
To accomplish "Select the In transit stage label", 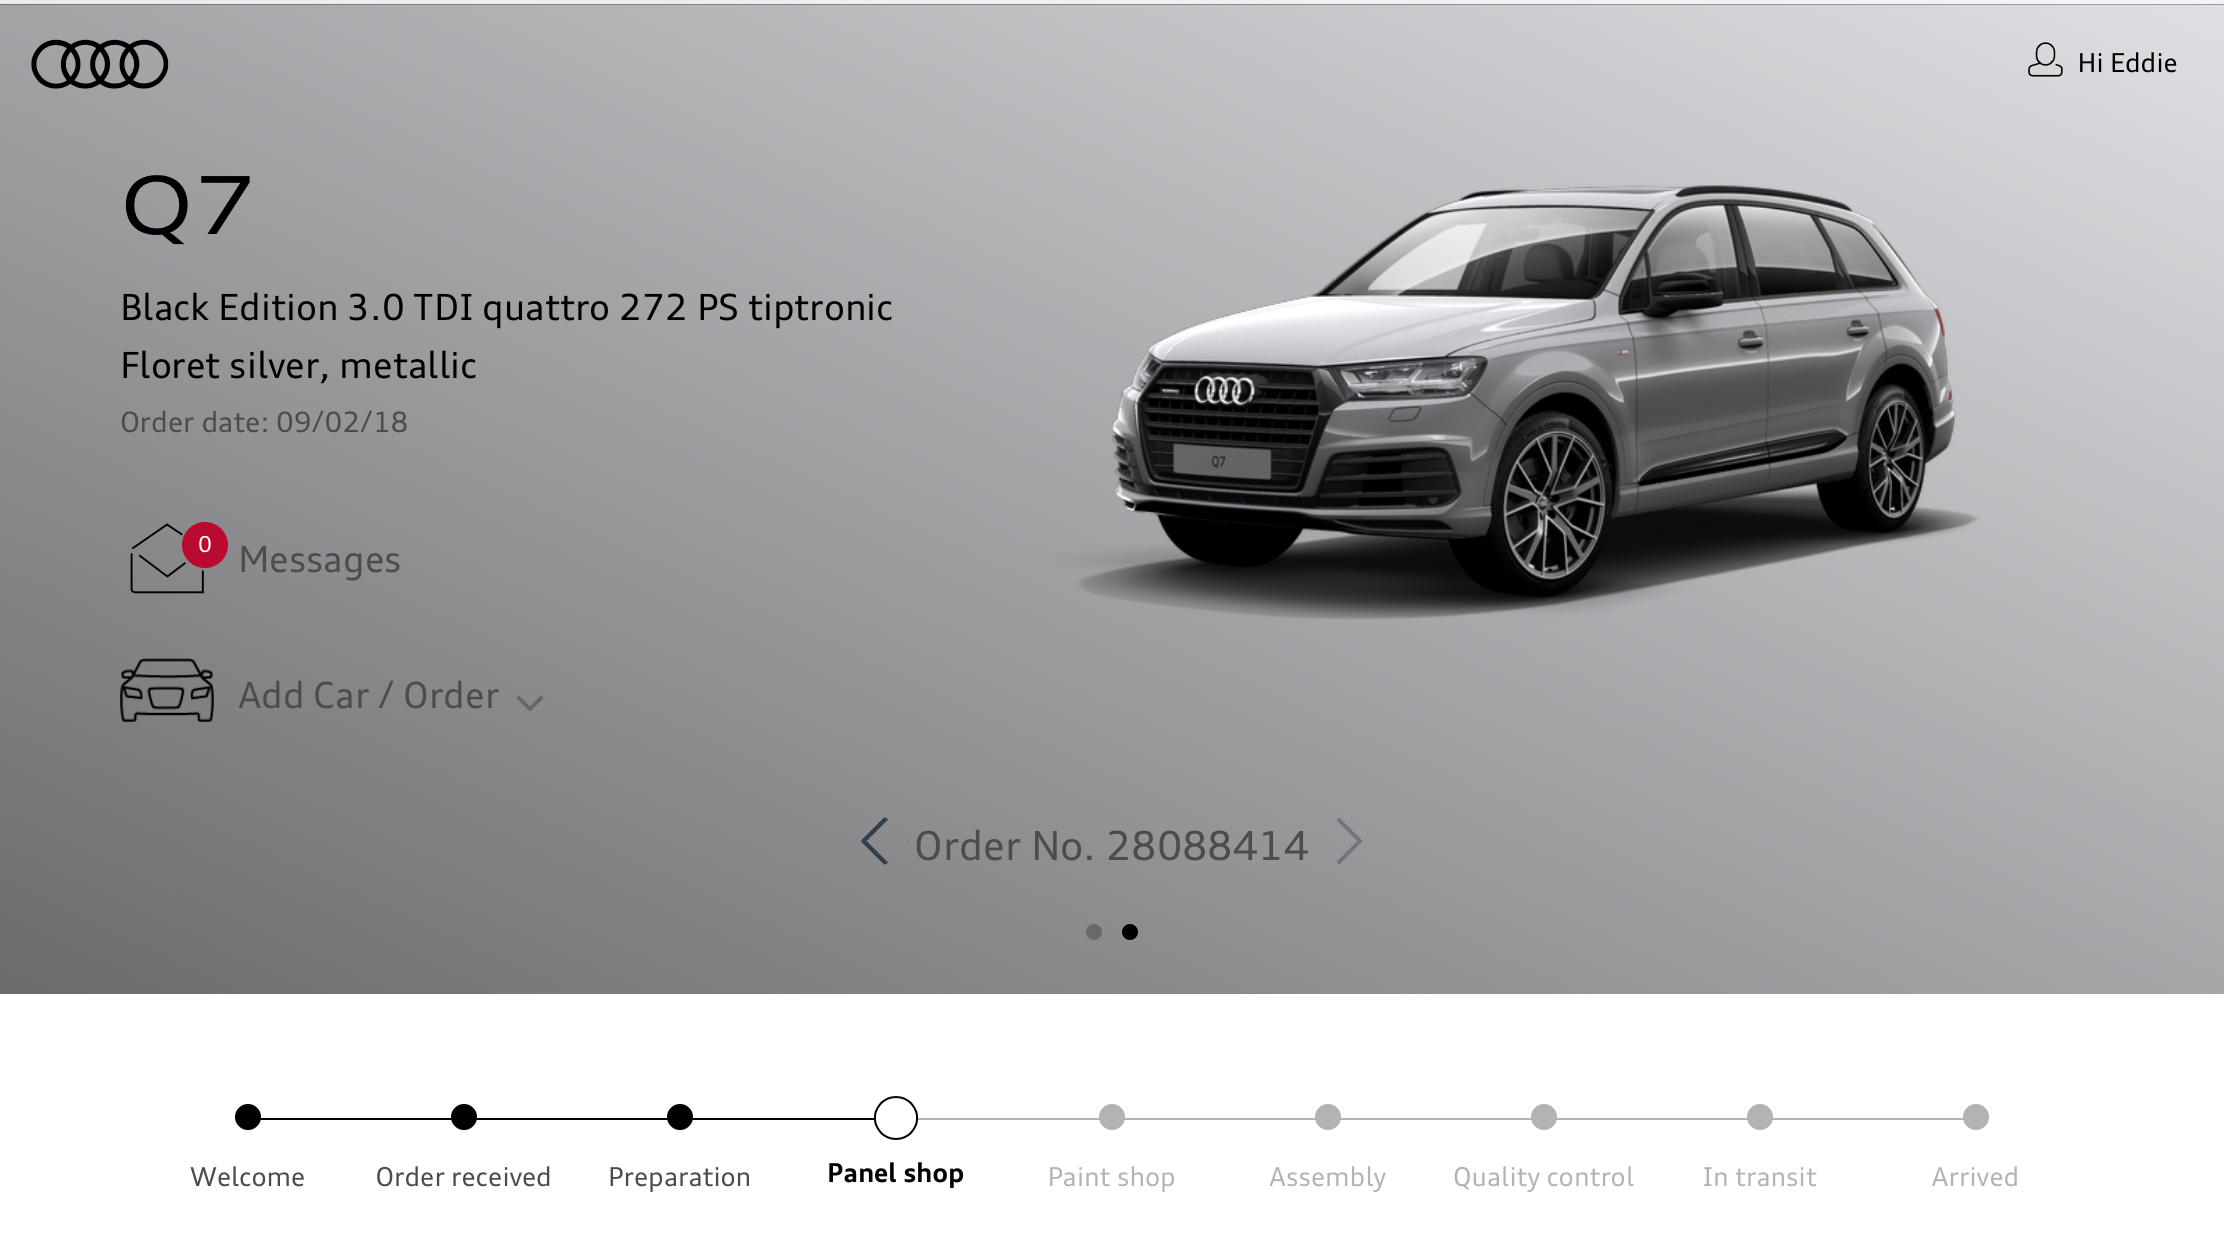I will click(1760, 1177).
